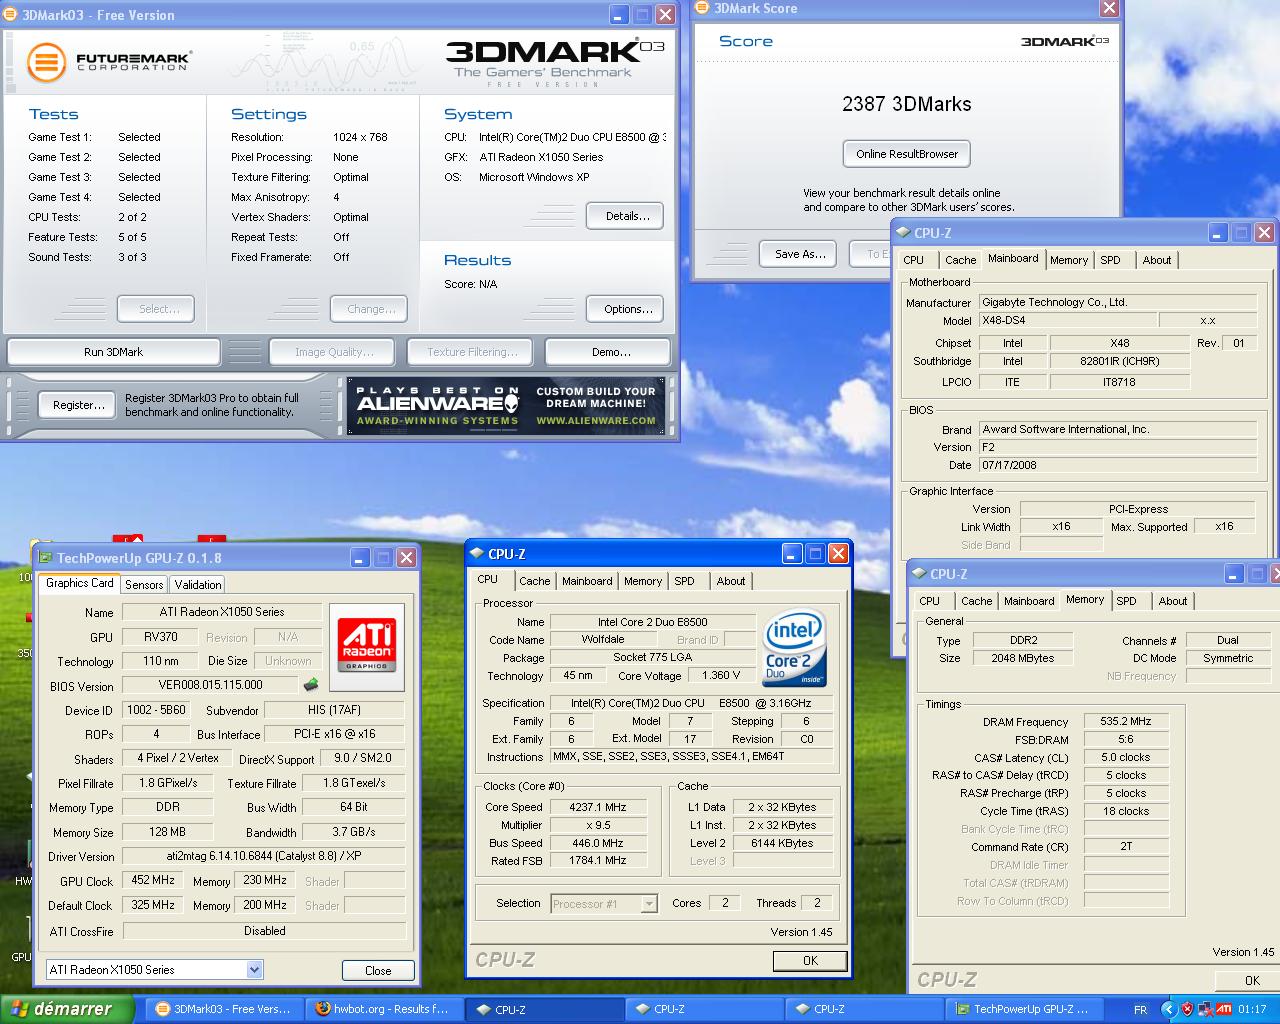Screen dimensions: 1280x1024
Task: Select Memory tab in the Mainboard CPU-Z window
Action: [x=1069, y=260]
